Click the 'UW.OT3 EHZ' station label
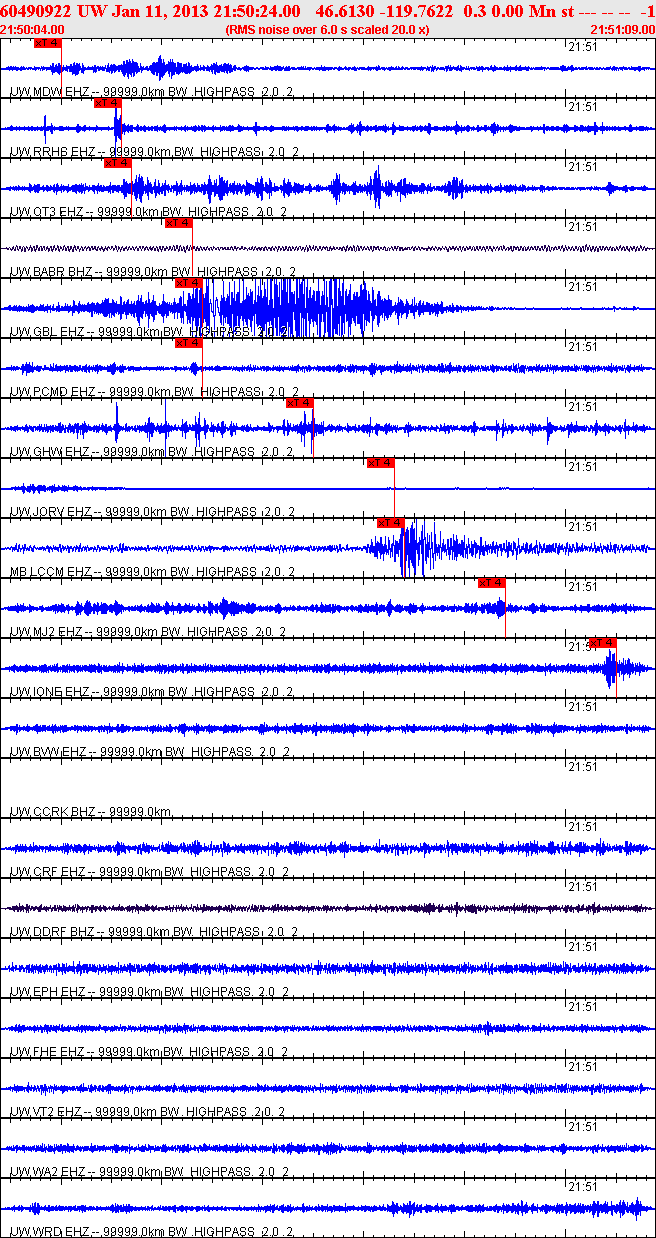The height and width of the screenshot is (1238, 656). point(46,212)
